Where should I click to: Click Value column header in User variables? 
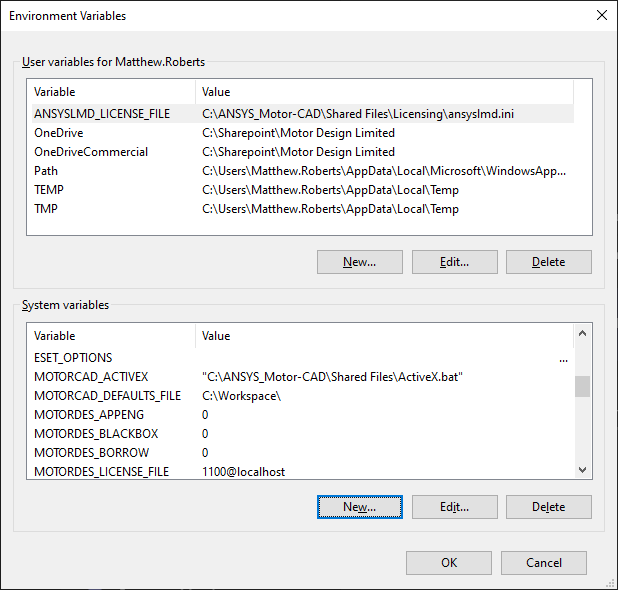[x=216, y=92]
